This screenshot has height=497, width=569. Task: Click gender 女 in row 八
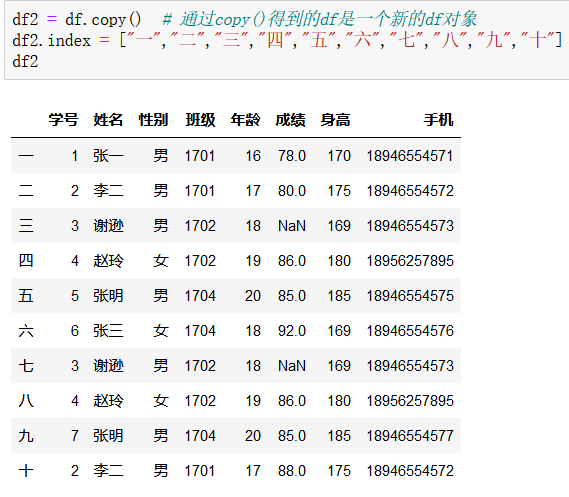pos(160,401)
